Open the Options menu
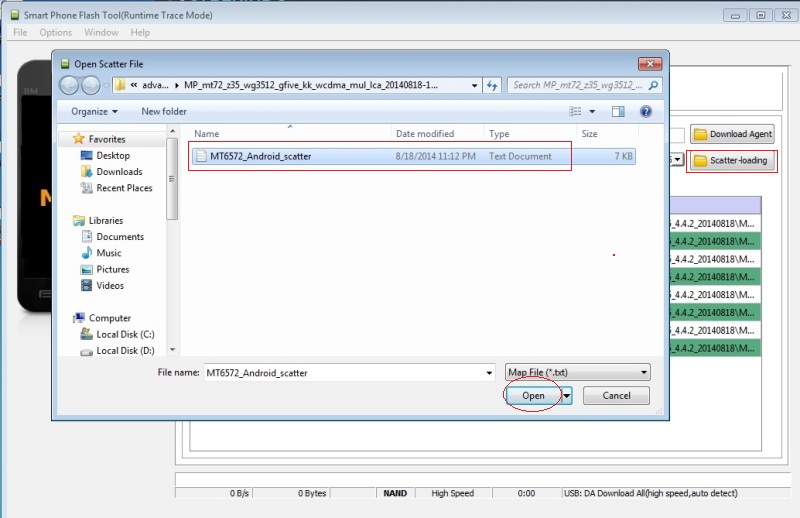 [x=56, y=32]
